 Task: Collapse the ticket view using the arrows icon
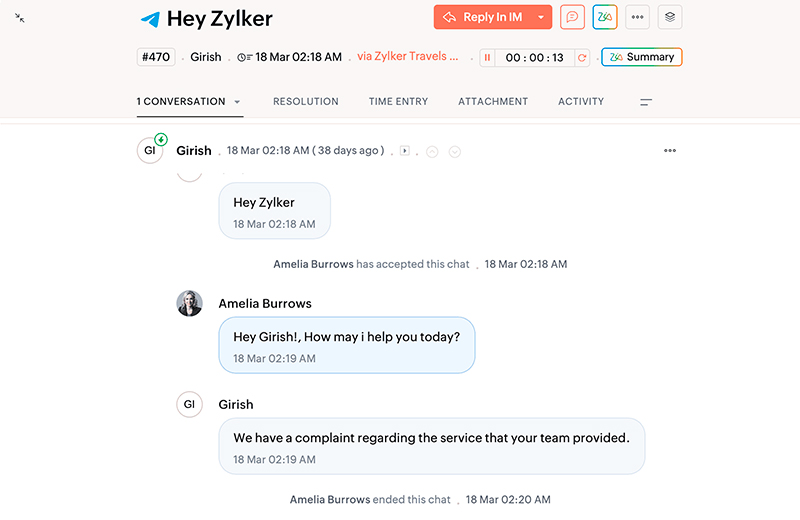click(x=20, y=18)
